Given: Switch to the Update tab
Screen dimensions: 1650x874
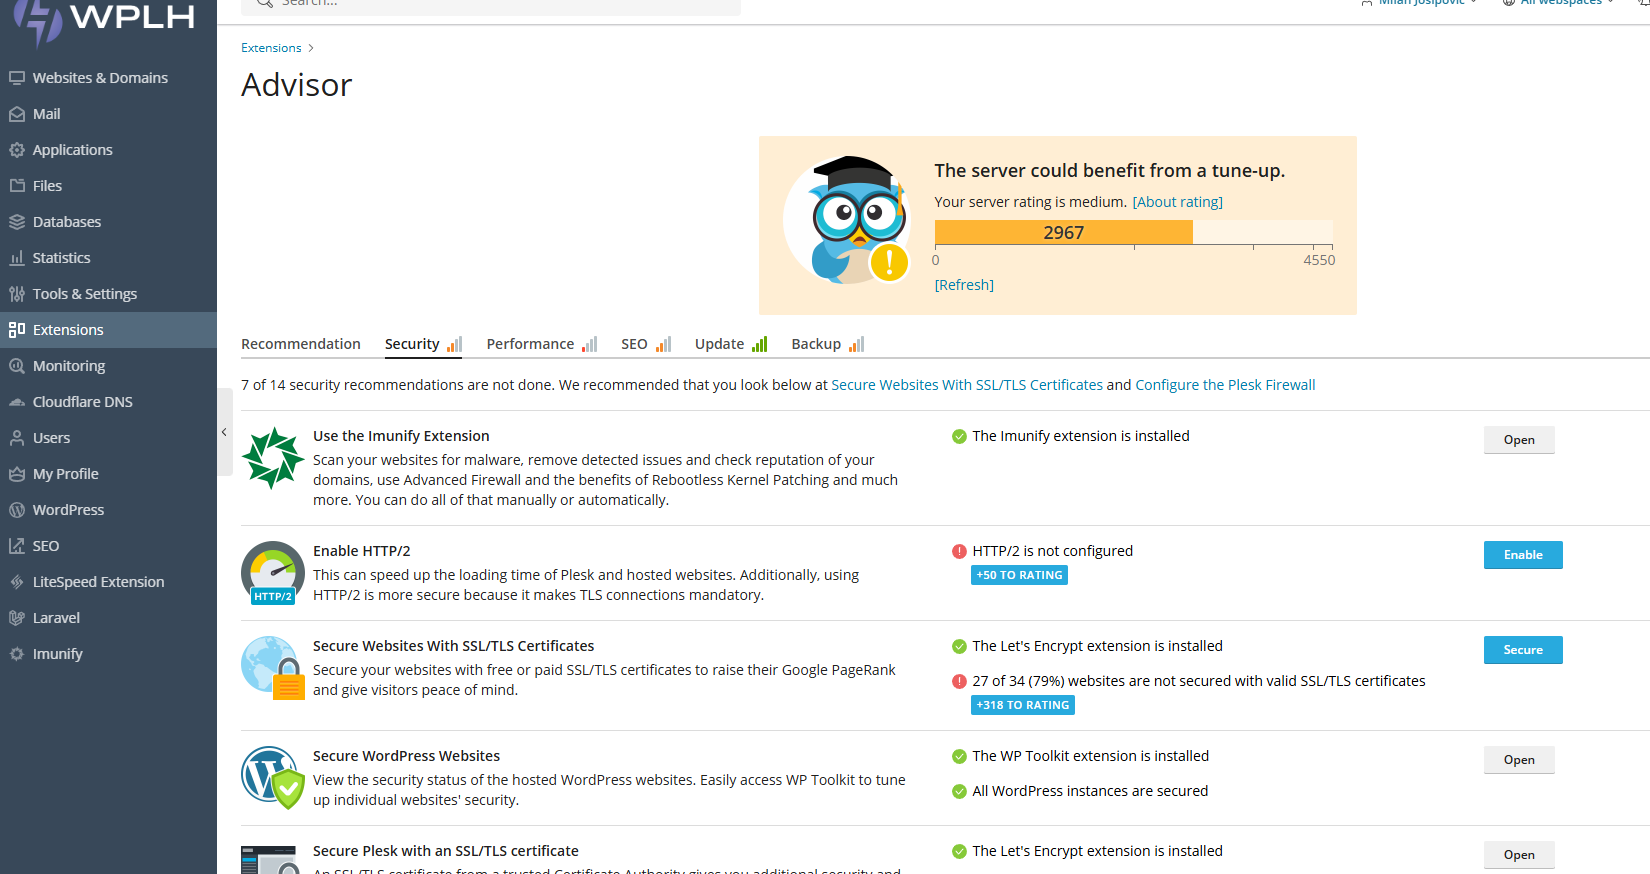Looking at the screenshot, I should click(731, 344).
